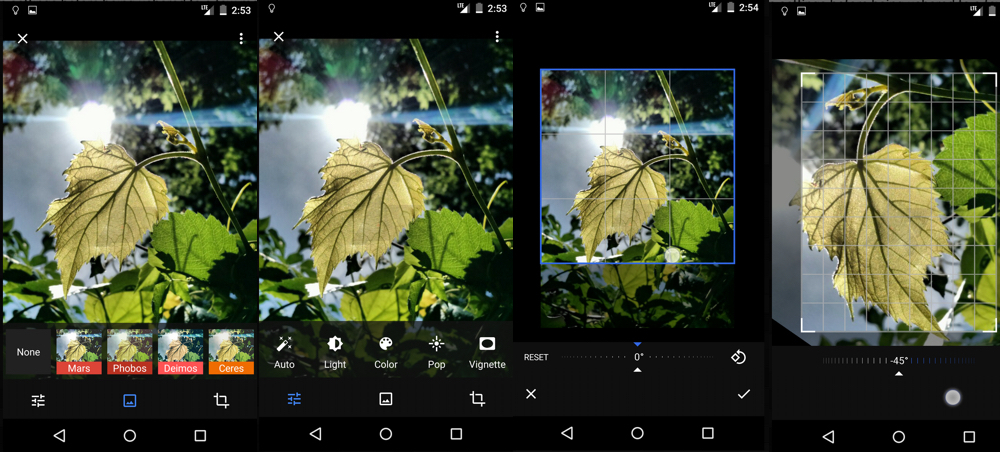1000x452 pixels.
Task: Click the 2:53 clock in first screen
Action: [x=241, y=10]
